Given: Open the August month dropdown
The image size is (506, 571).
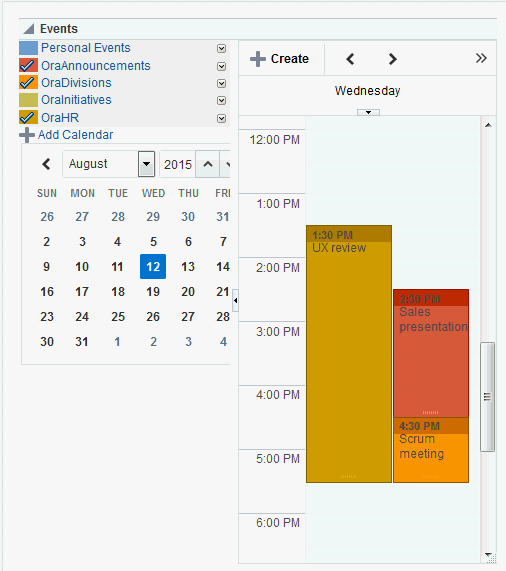Looking at the screenshot, I should pyautogui.click(x=146, y=164).
